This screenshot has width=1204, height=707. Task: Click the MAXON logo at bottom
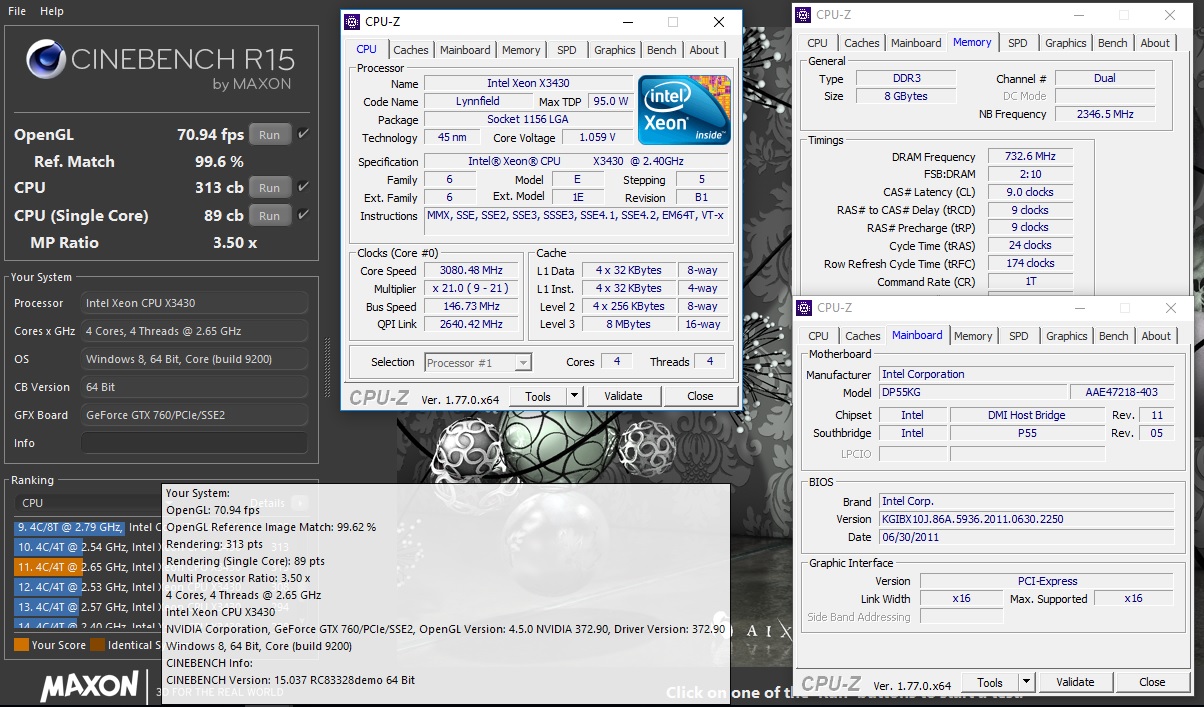click(x=89, y=685)
